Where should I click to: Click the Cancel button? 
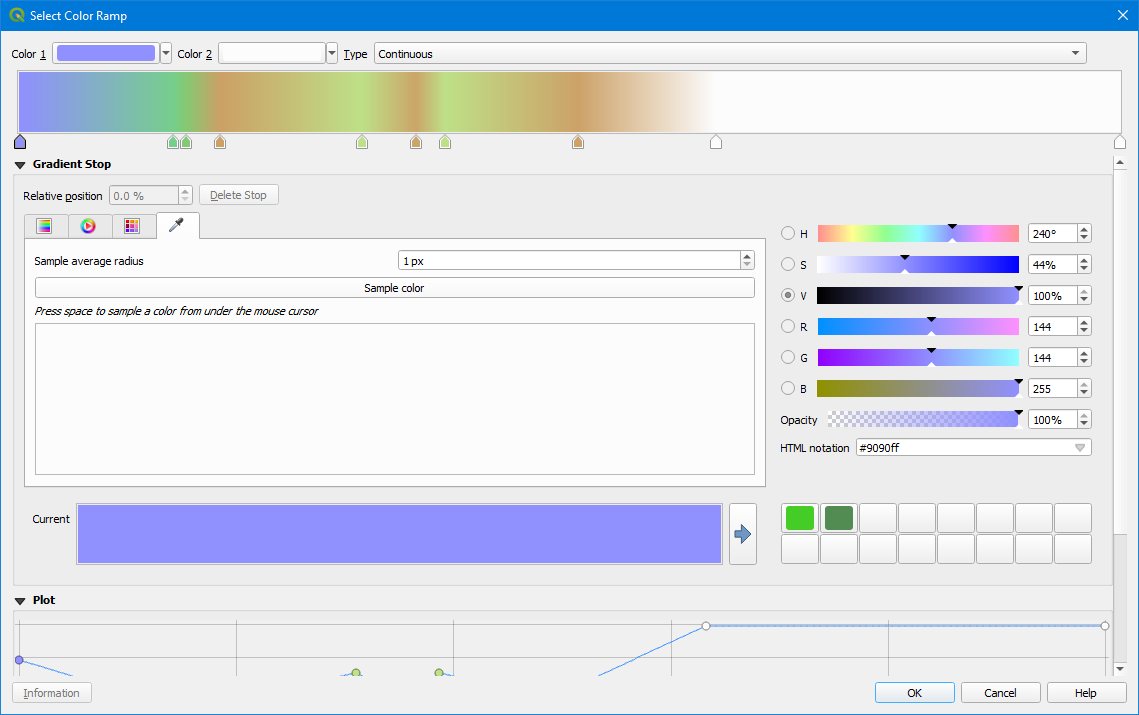(x=1000, y=692)
